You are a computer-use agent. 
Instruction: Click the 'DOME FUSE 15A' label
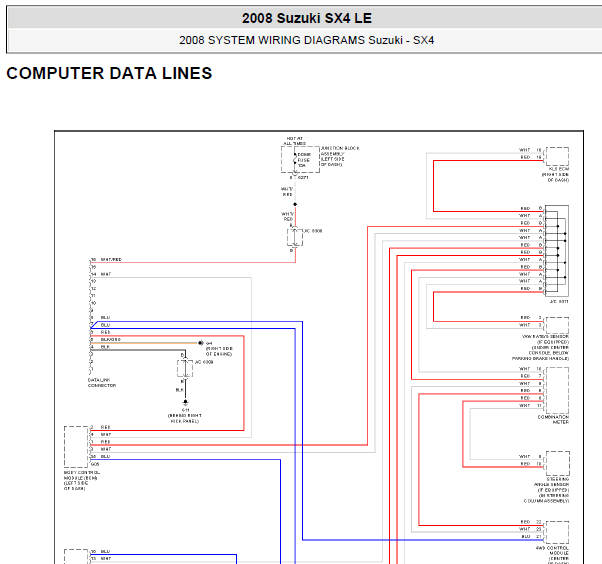click(x=304, y=160)
